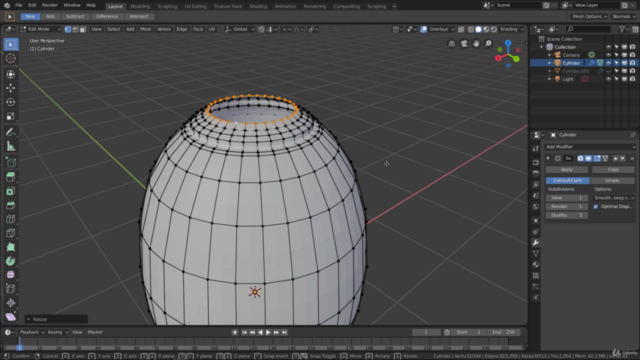Select Catmull-Clark subdivision type
The width and height of the screenshot is (640, 360).
(567, 180)
